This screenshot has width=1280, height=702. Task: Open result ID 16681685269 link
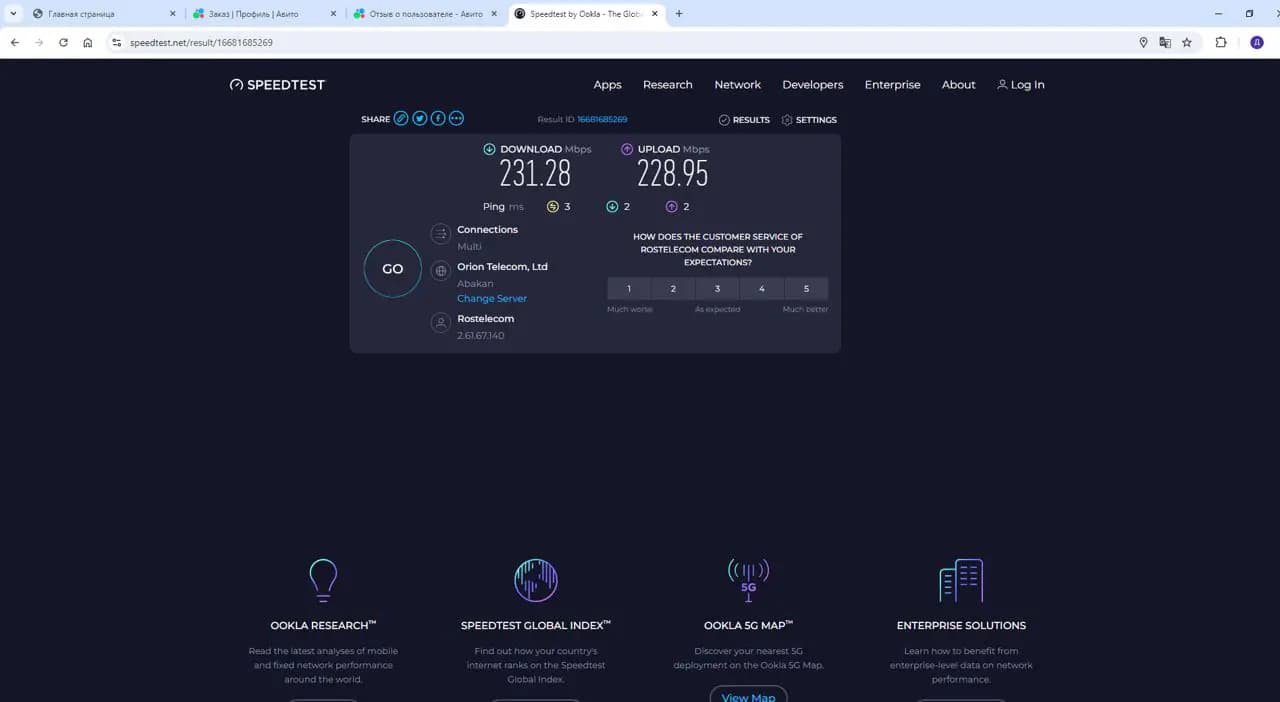[602, 120]
